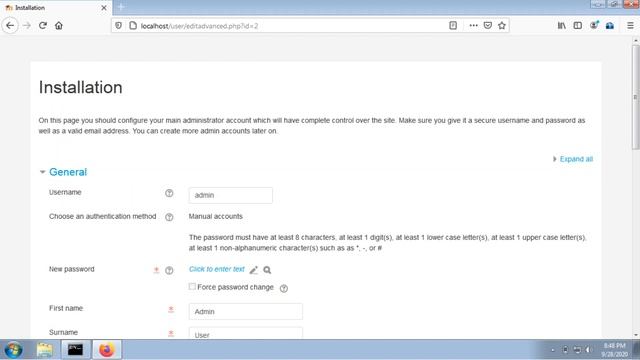Viewport: 640px width, 360px height.
Task: Show hidden tray icons arrow
Action: [553, 350]
